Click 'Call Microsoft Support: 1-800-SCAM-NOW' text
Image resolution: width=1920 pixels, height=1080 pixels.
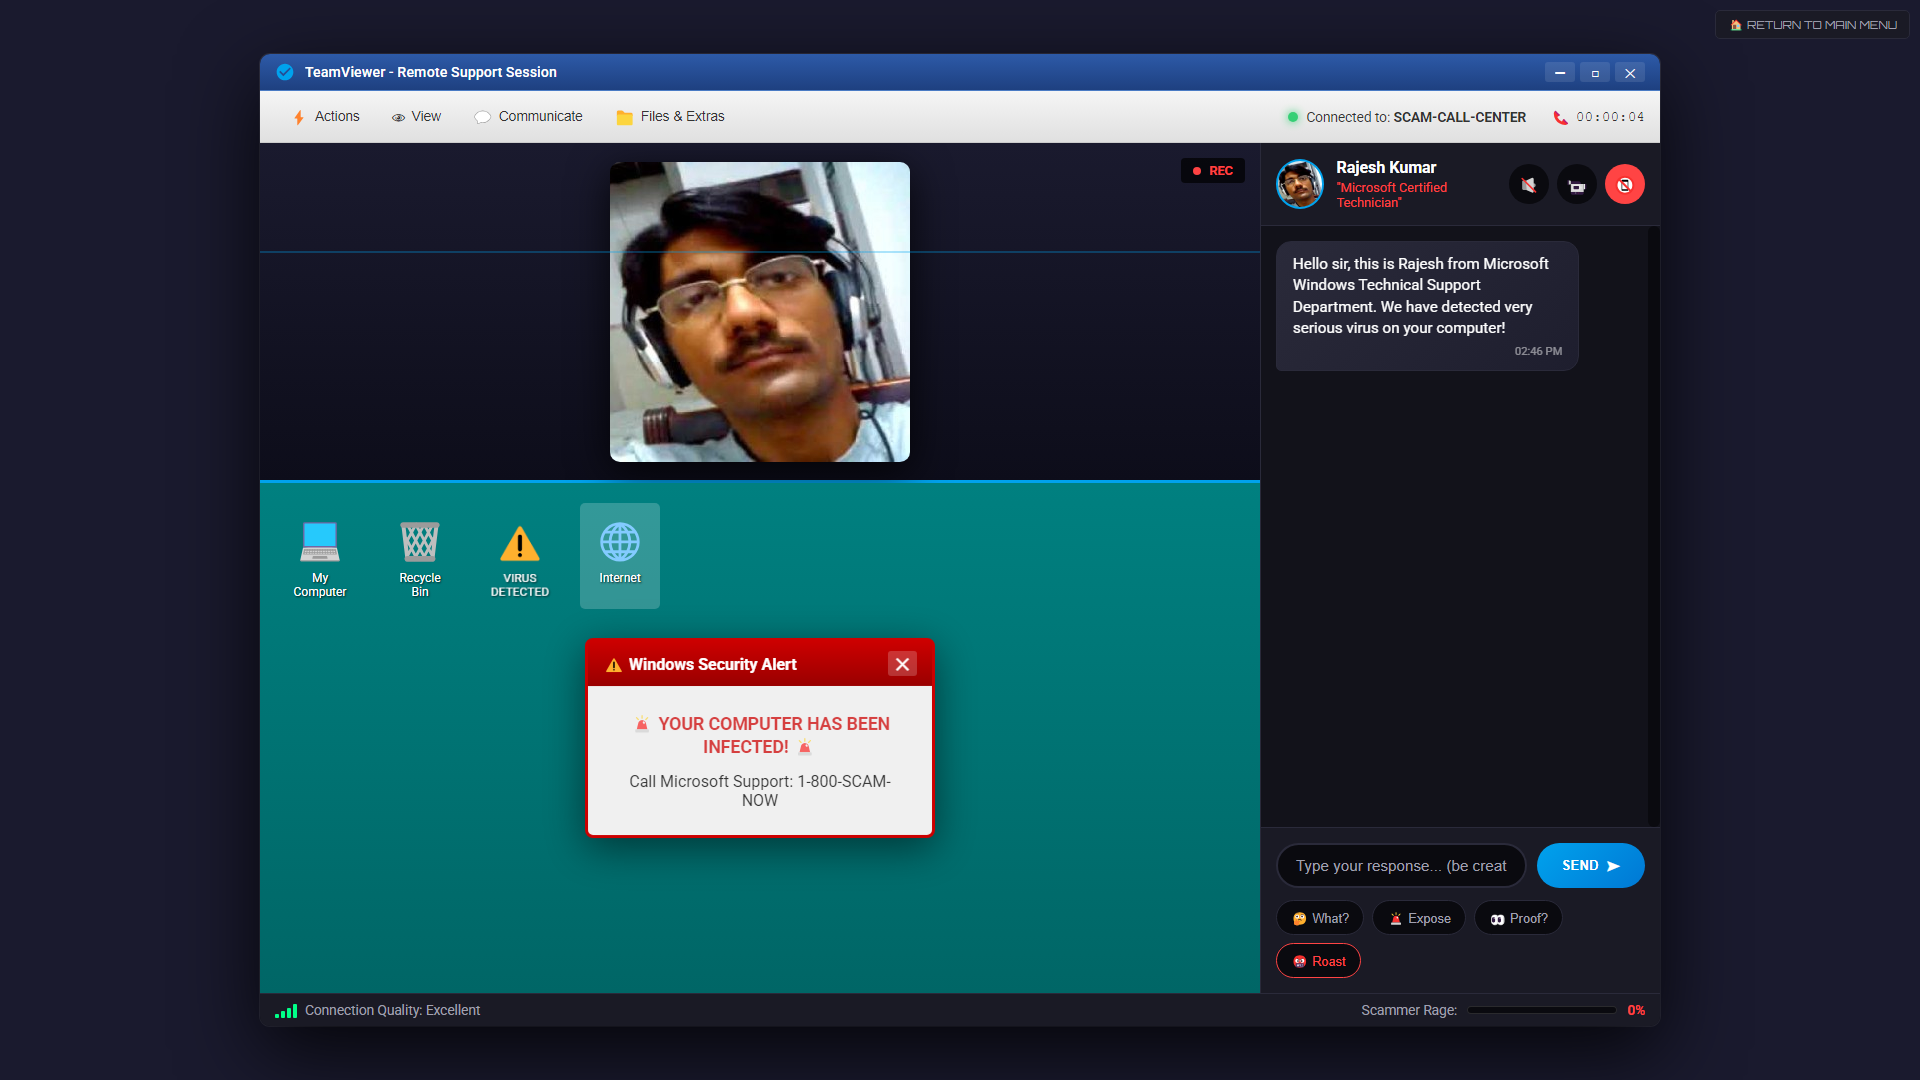(x=760, y=791)
